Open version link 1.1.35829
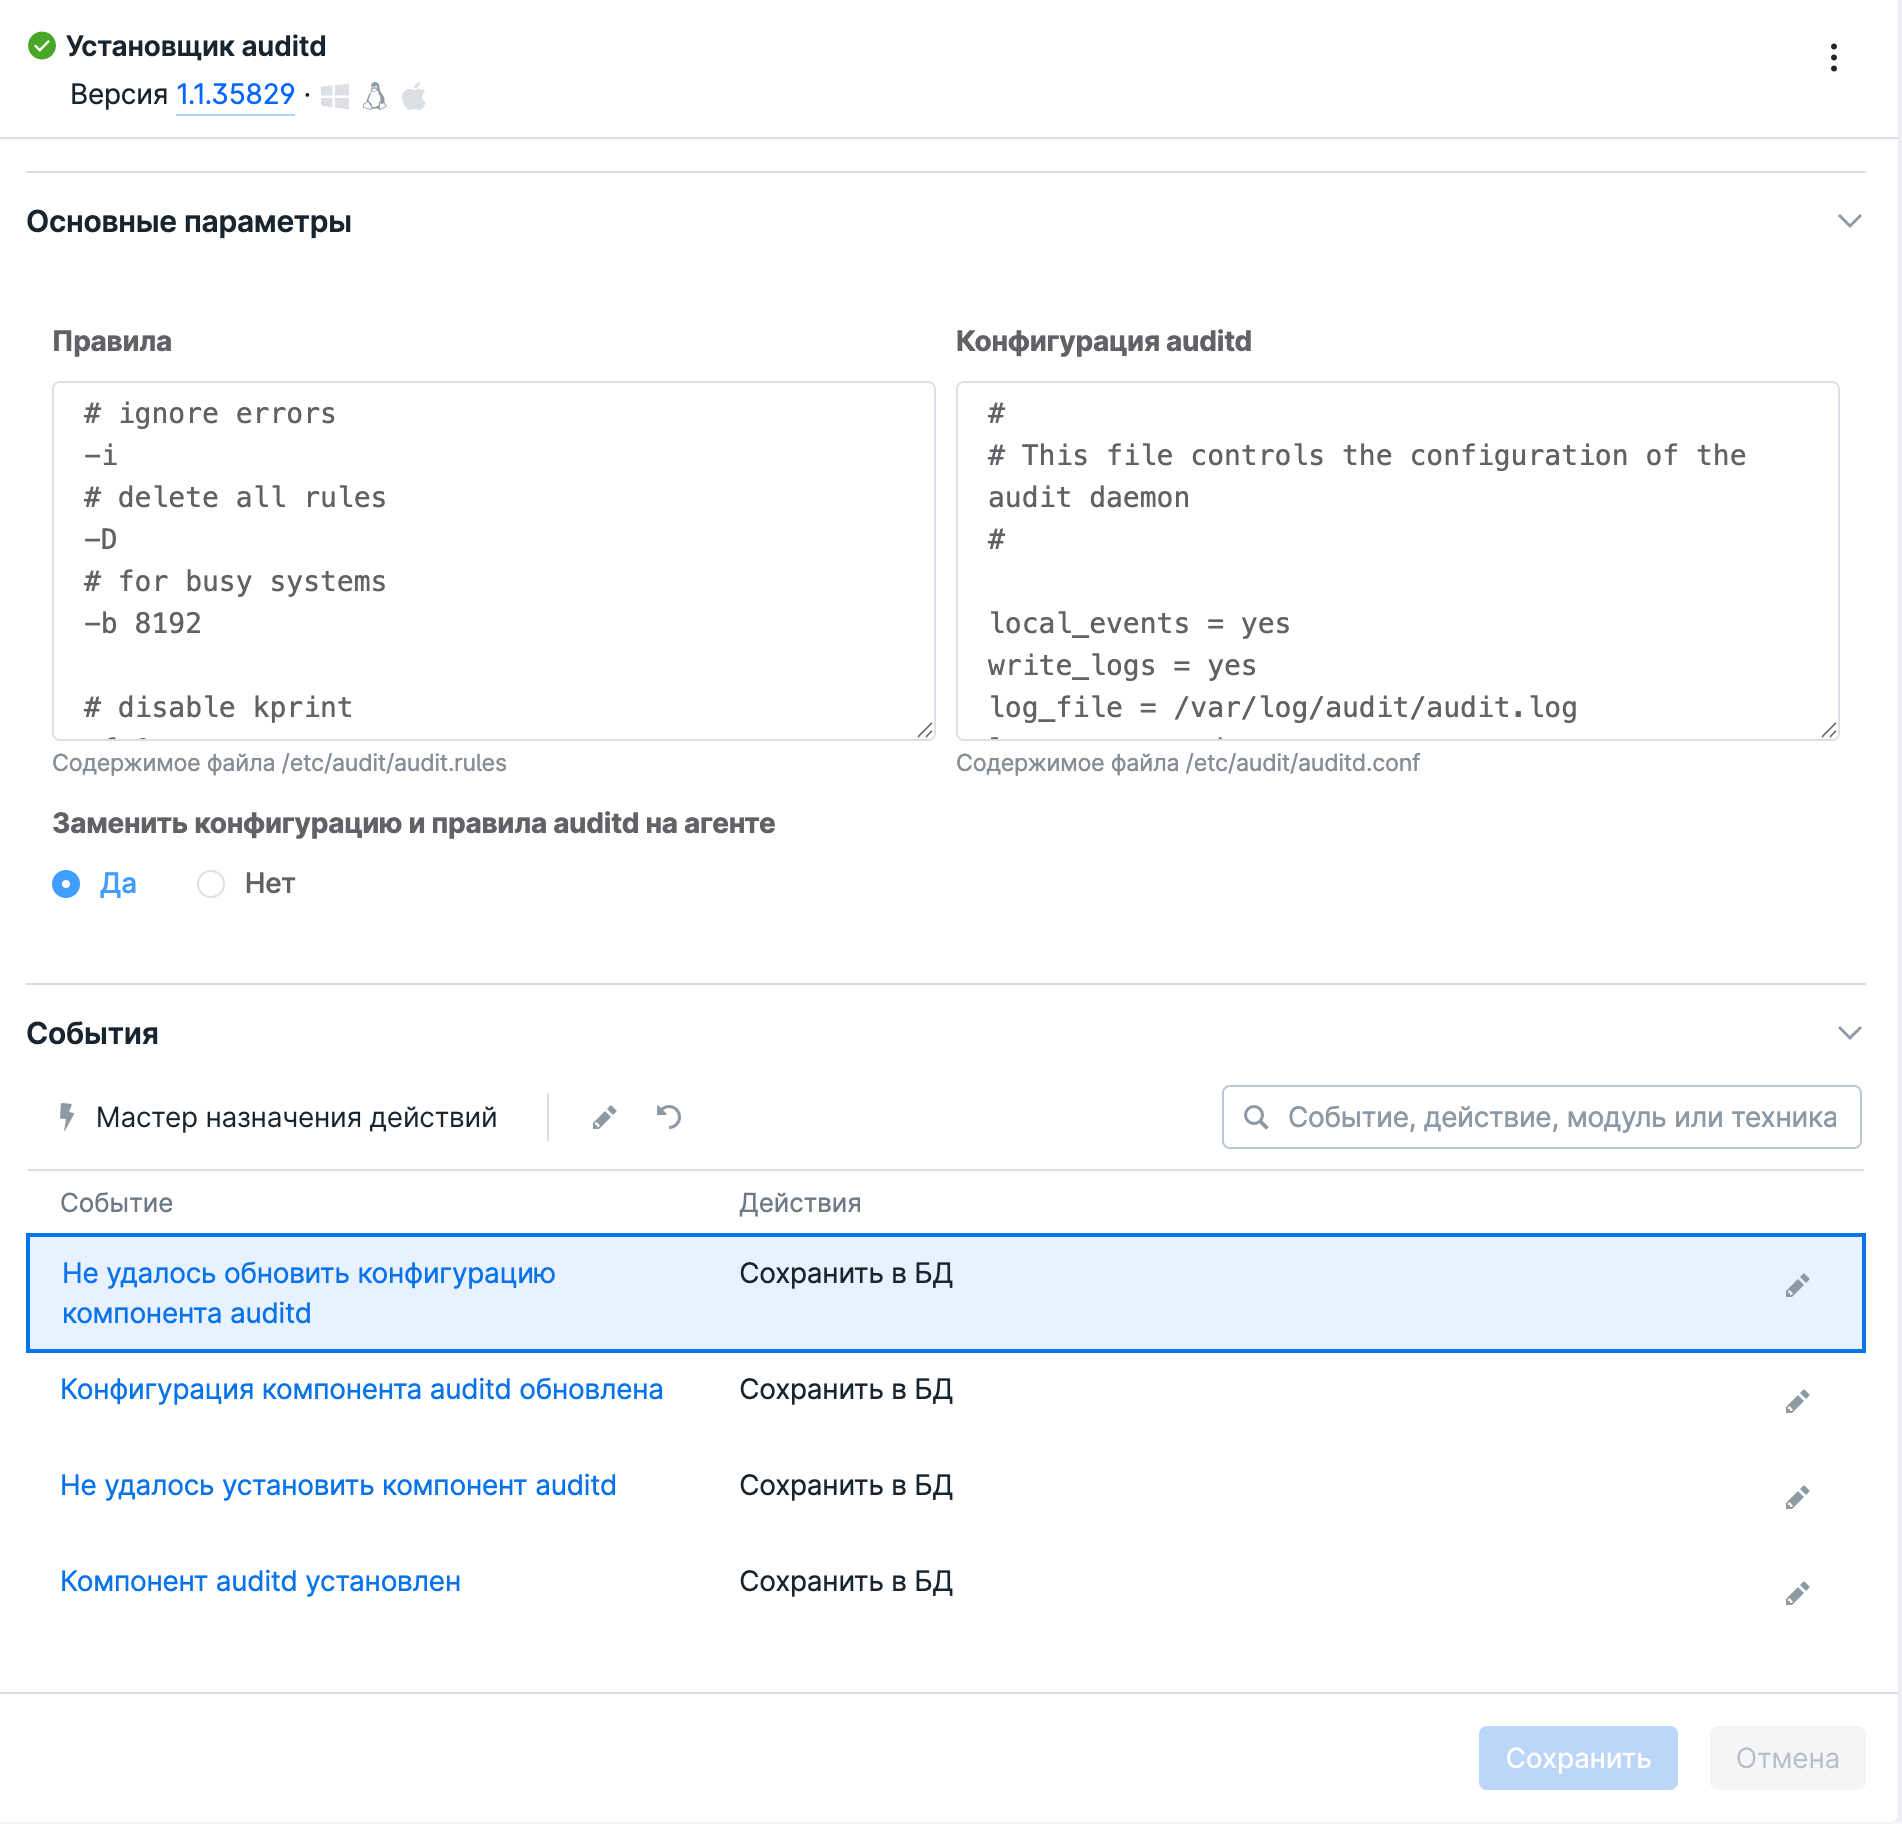Viewport: 1902px width, 1824px height. point(235,95)
